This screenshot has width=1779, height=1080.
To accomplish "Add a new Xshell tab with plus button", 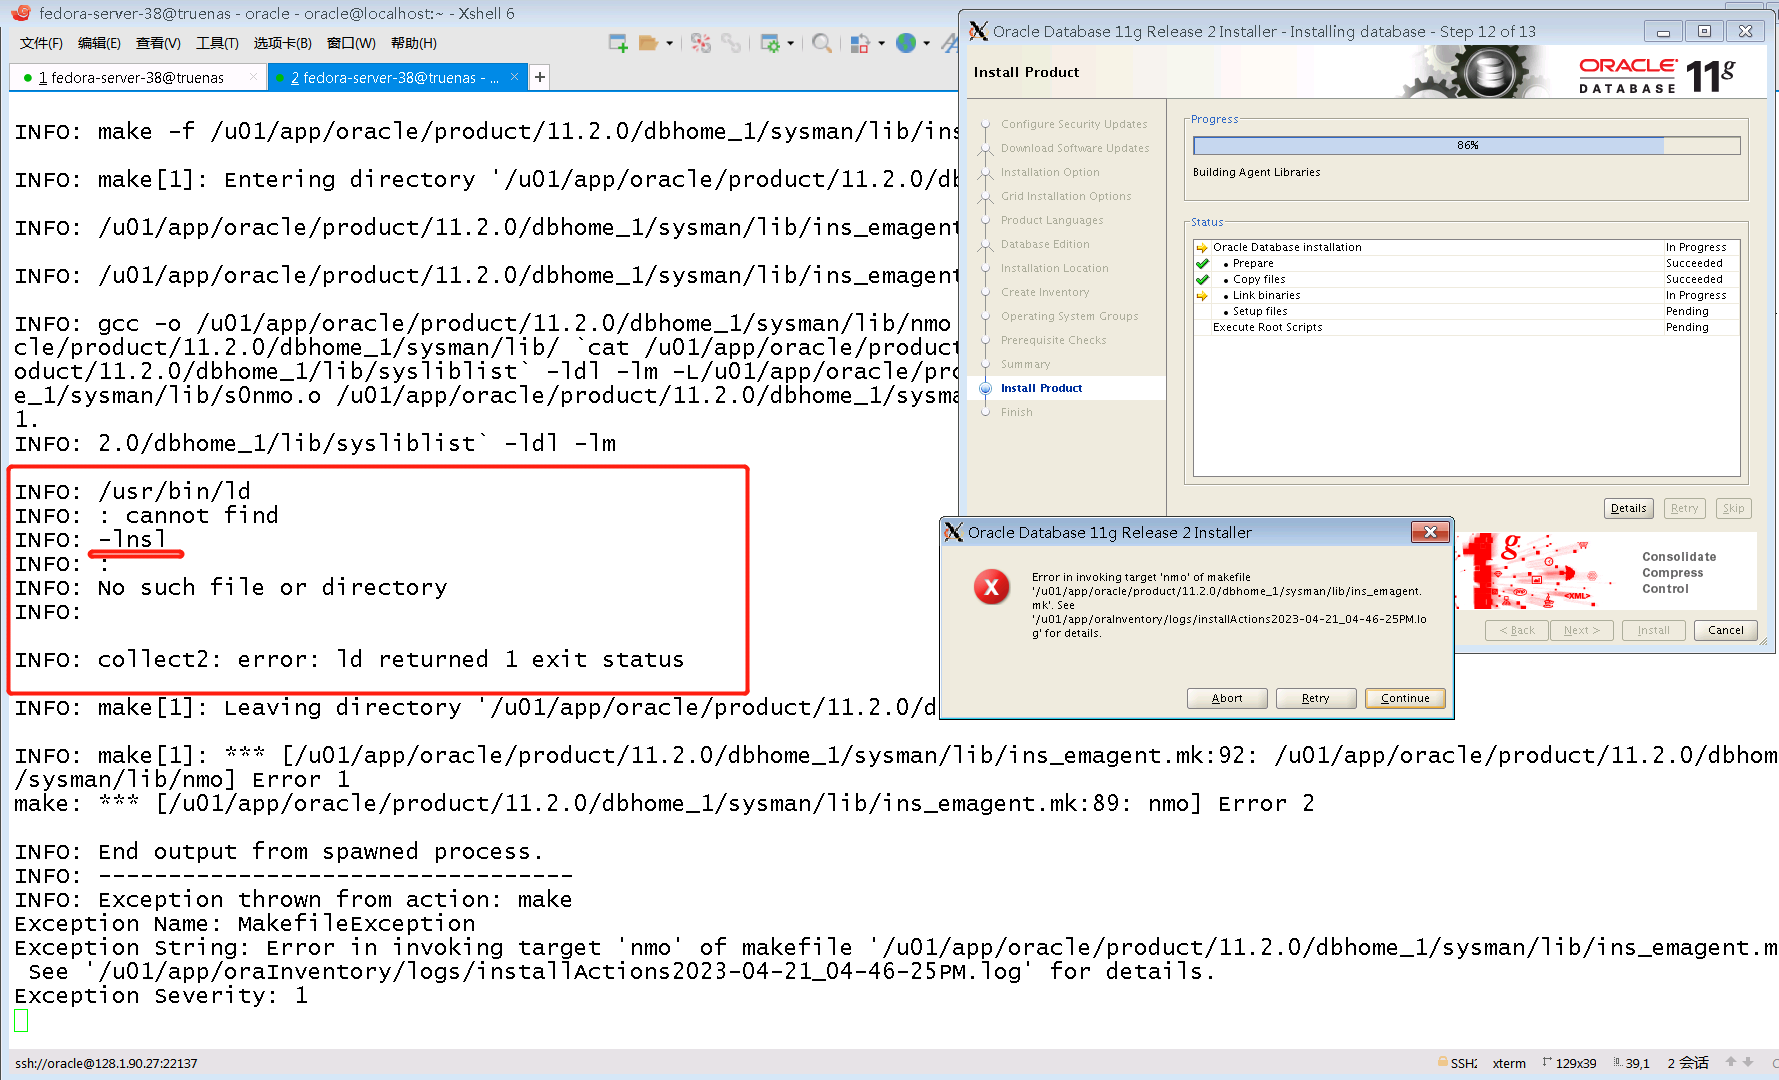I will (x=540, y=77).
